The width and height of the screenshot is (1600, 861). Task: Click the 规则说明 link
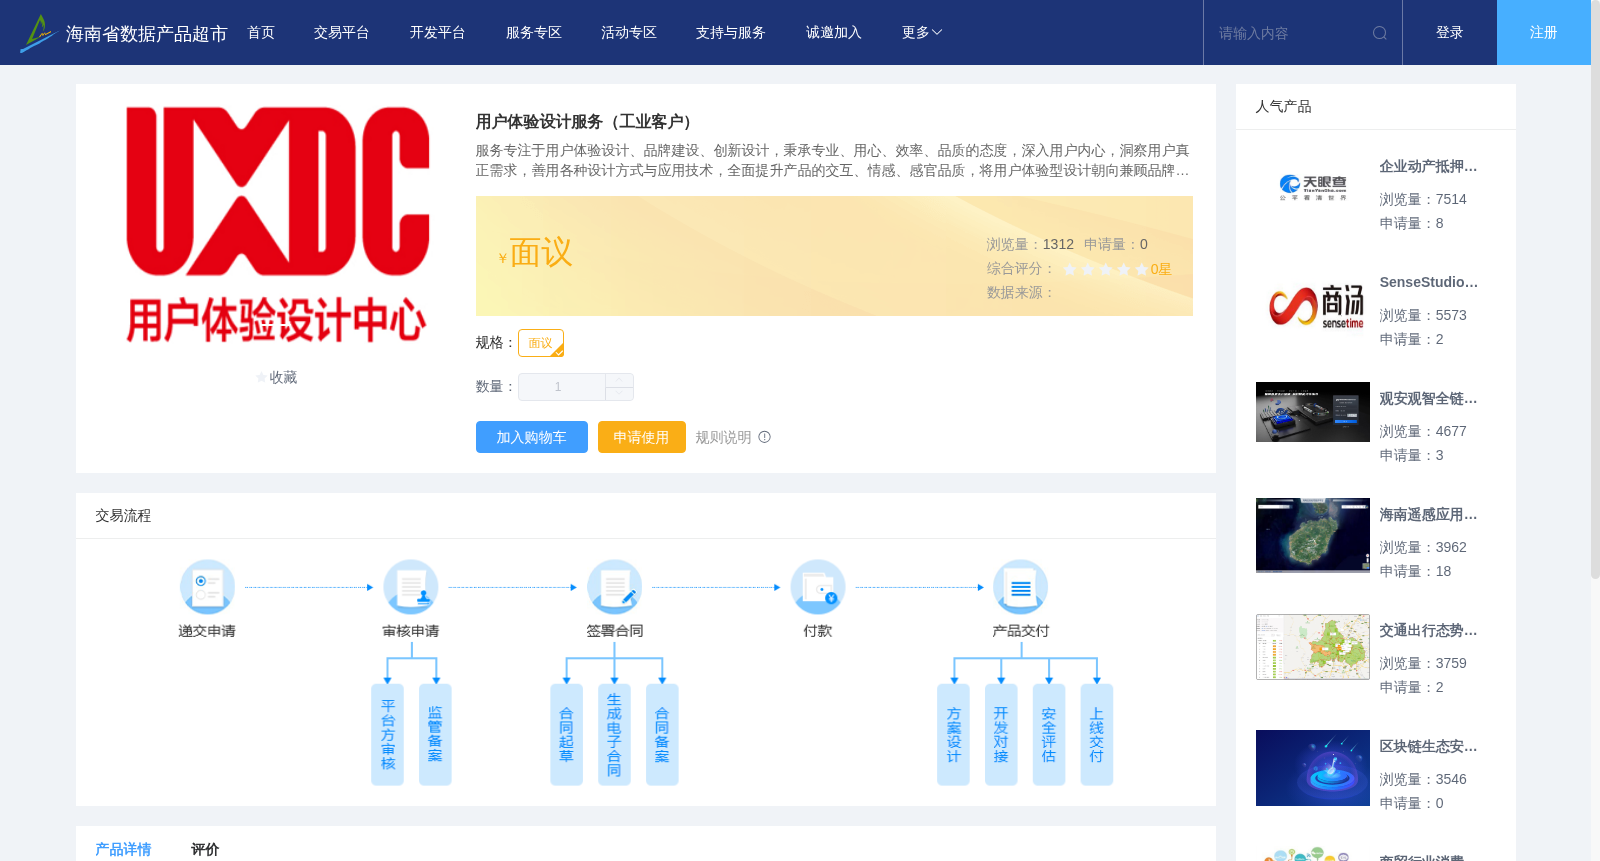[723, 437]
